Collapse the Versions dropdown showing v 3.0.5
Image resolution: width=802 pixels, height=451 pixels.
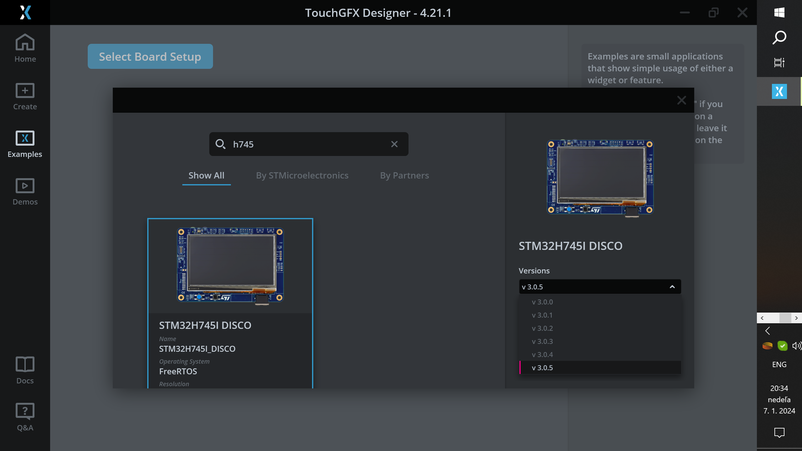tap(599, 287)
